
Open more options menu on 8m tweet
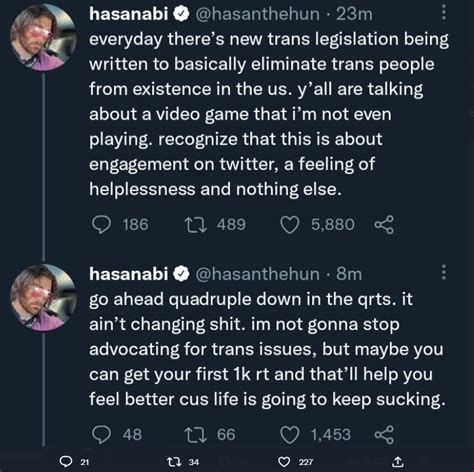click(x=444, y=272)
